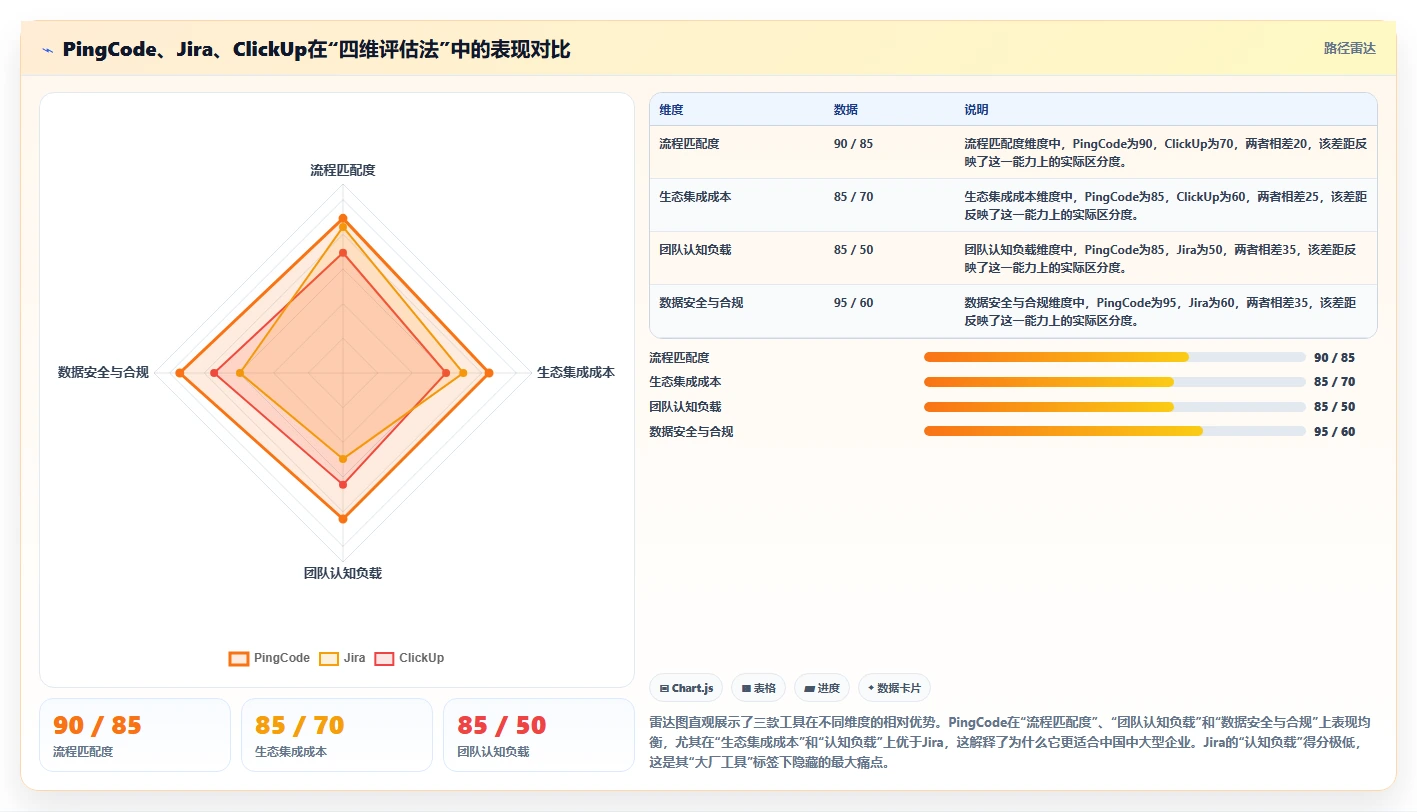Click the 团队认知负载 radar axis label
Image resolution: width=1417 pixels, height=812 pixels.
point(343,573)
